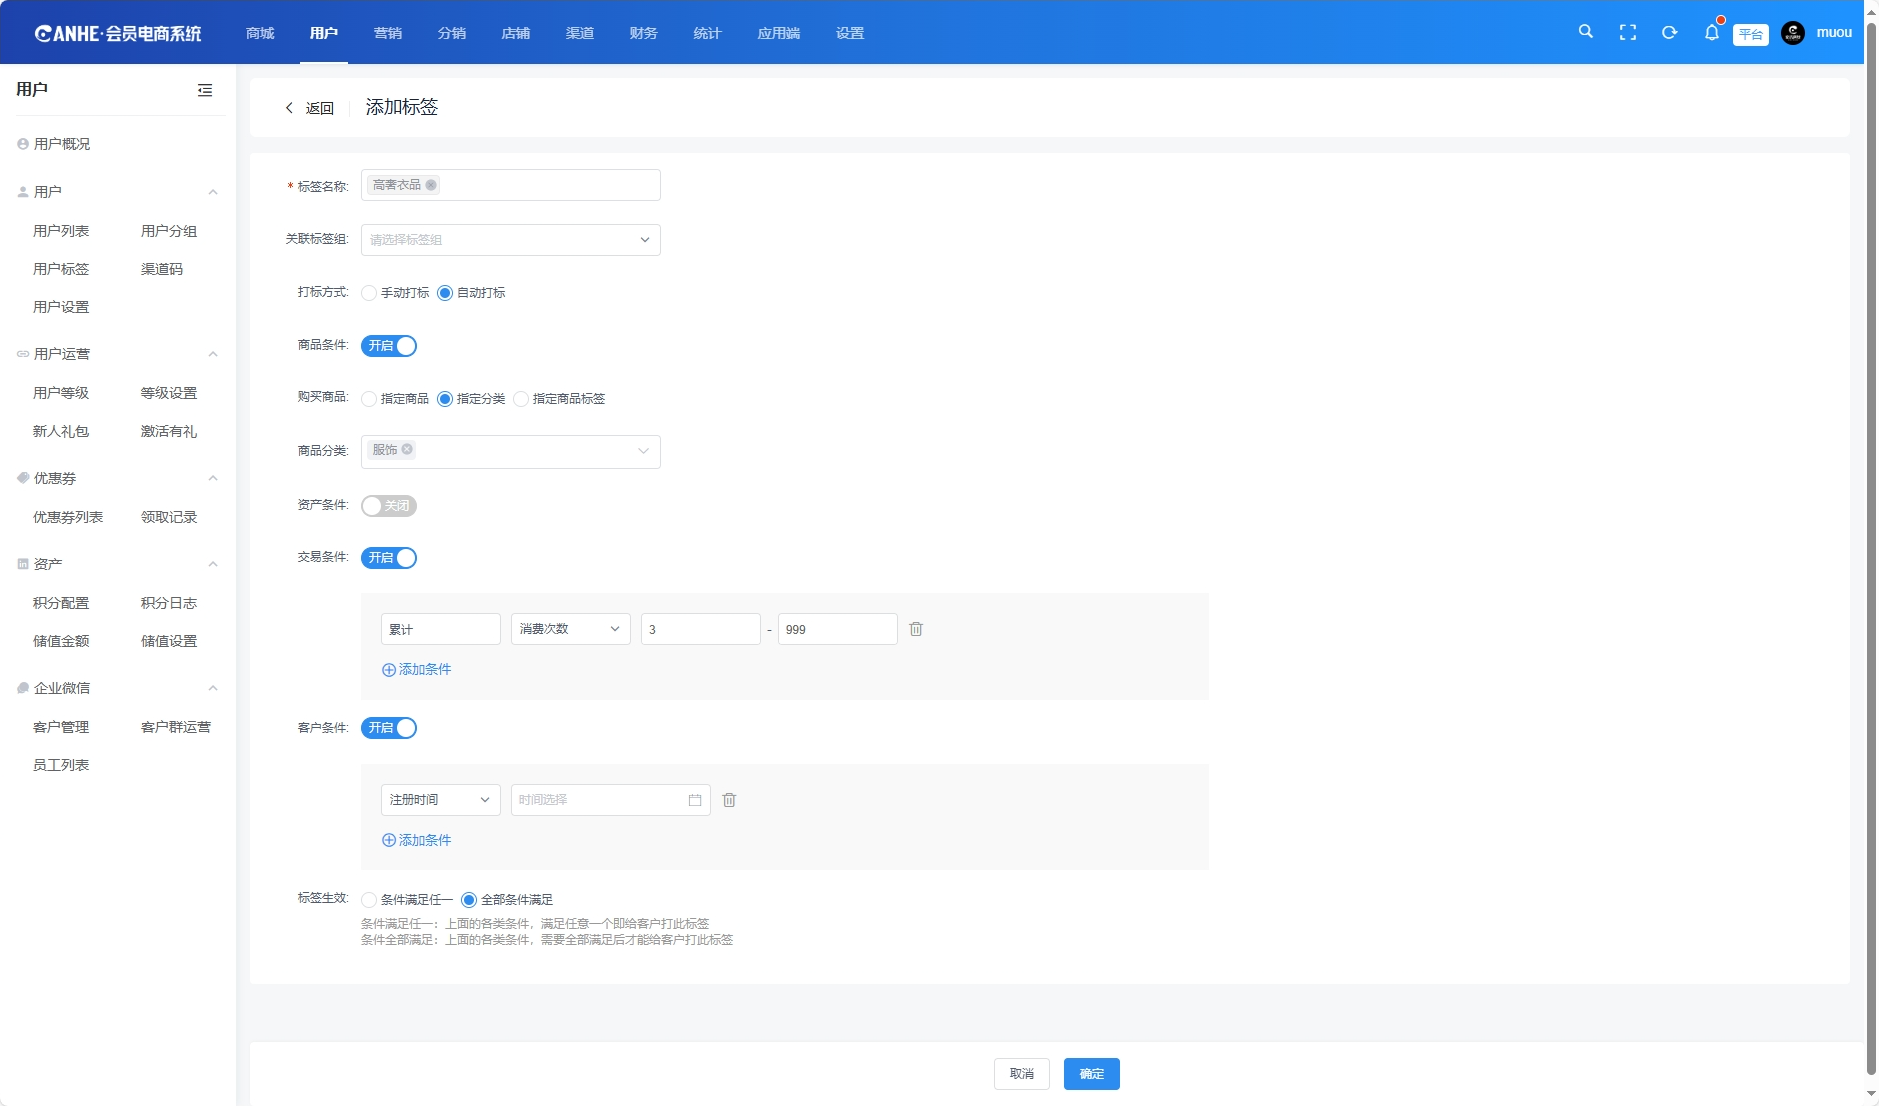Delete the 注册时间 customer condition row
This screenshot has width=1879, height=1106.
tap(729, 800)
